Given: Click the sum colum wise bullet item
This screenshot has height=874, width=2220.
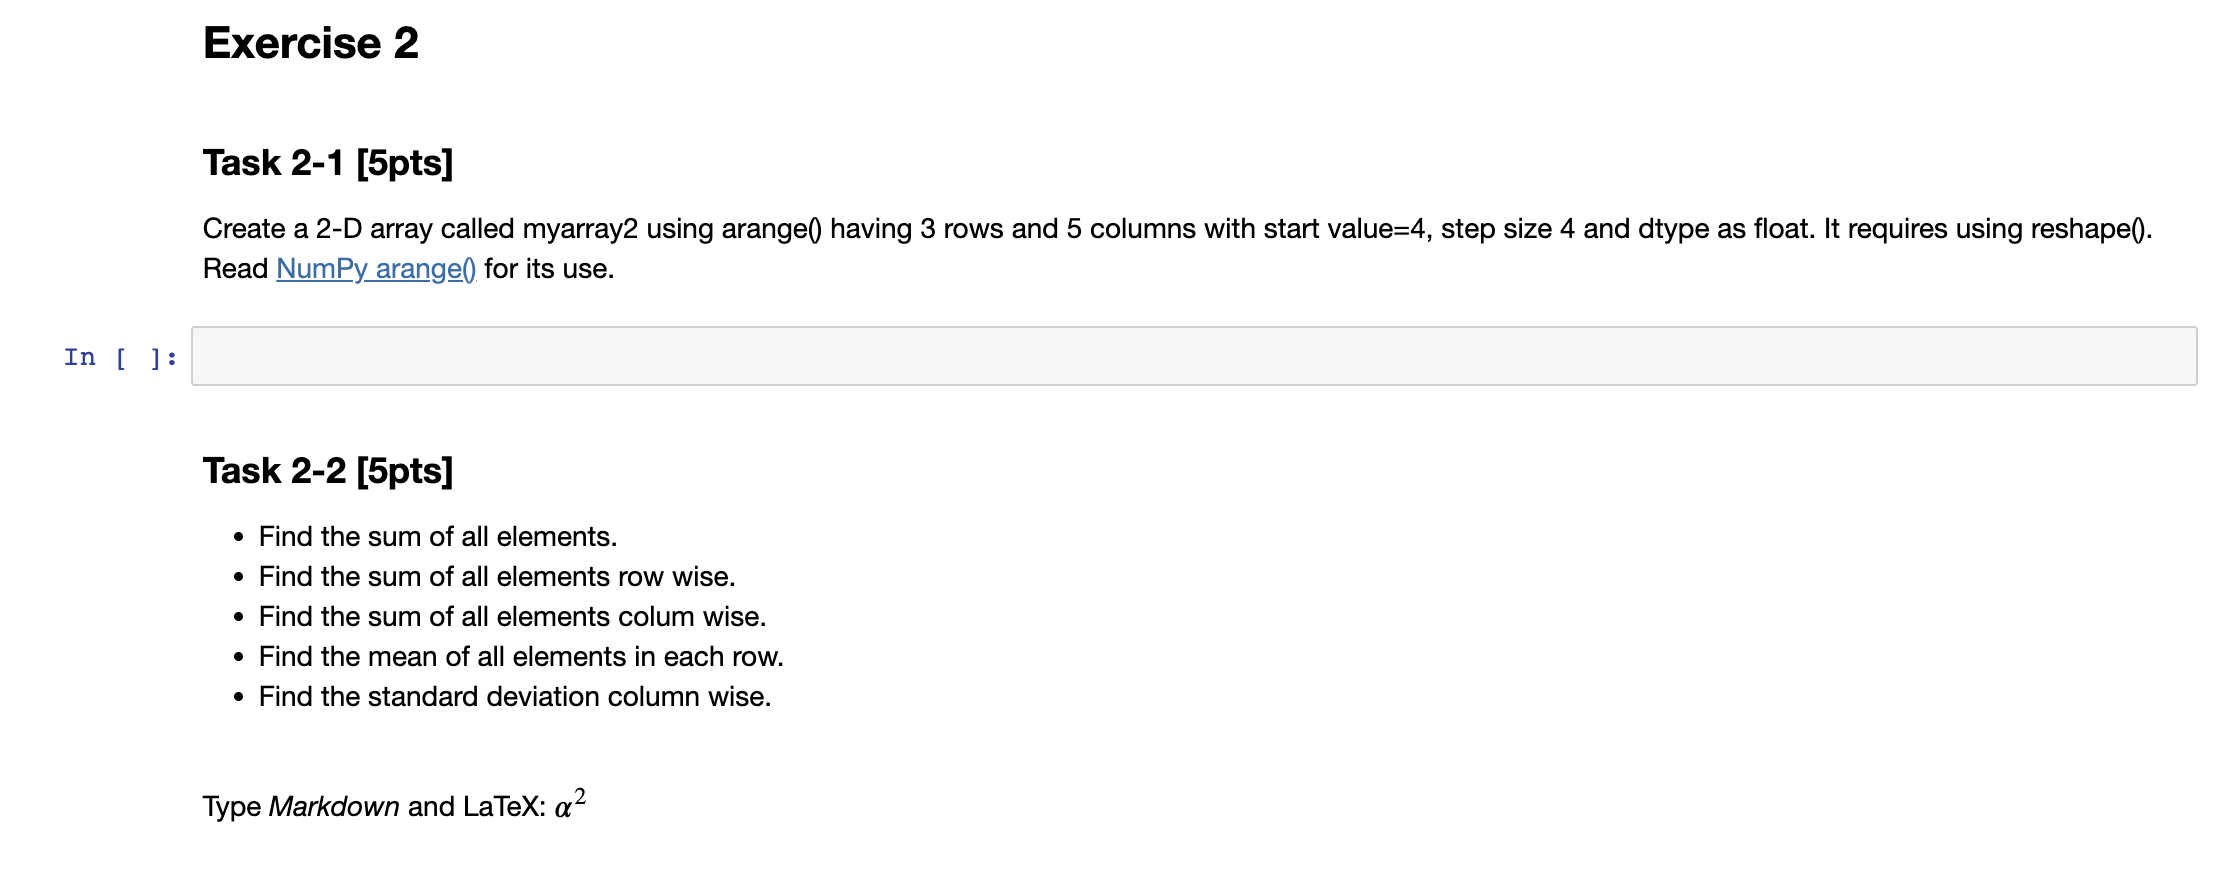Looking at the screenshot, I should click(512, 616).
